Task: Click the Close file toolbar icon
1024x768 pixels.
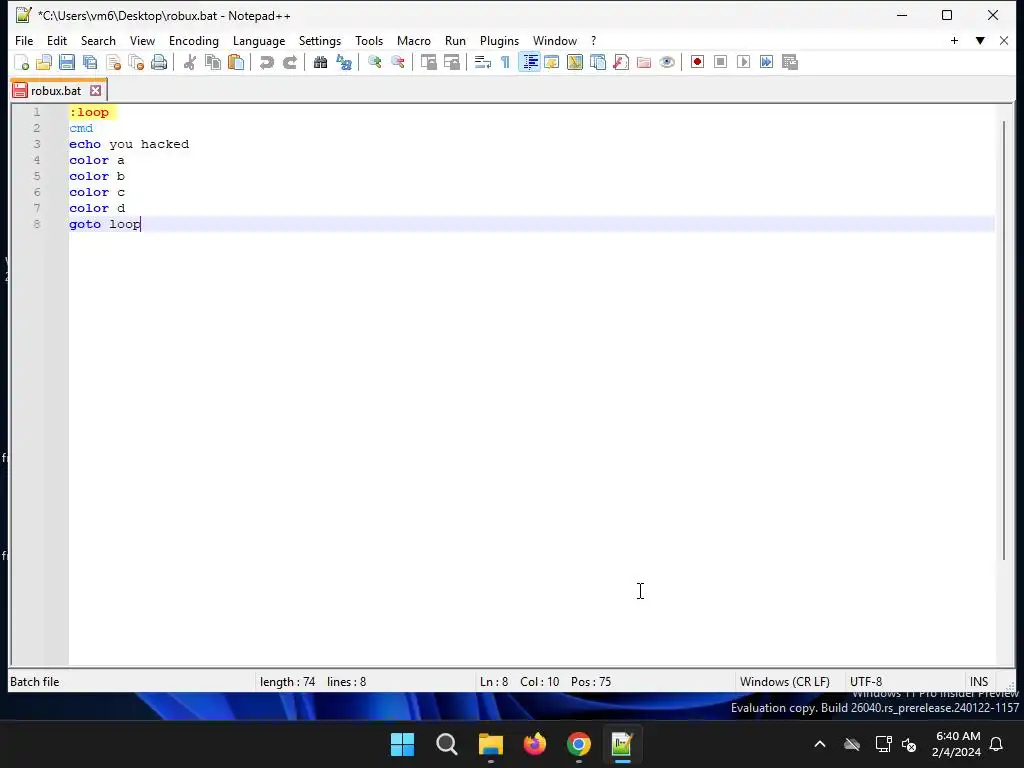Action: (113, 62)
